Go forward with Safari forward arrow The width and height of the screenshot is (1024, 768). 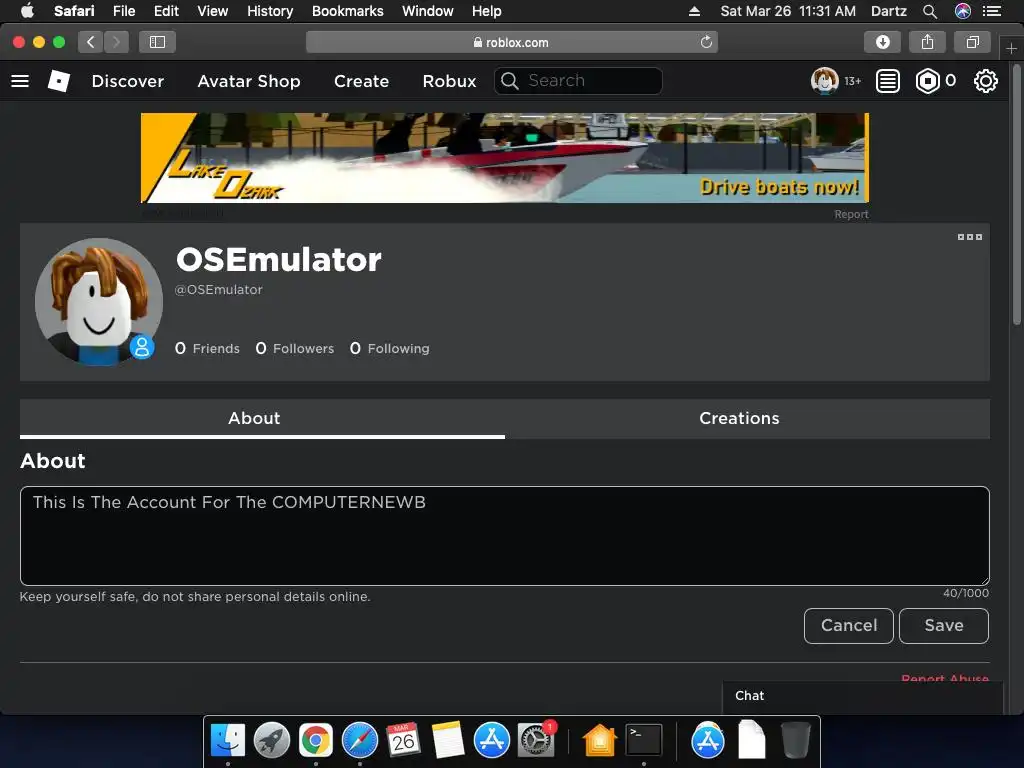pyautogui.click(x=116, y=42)
